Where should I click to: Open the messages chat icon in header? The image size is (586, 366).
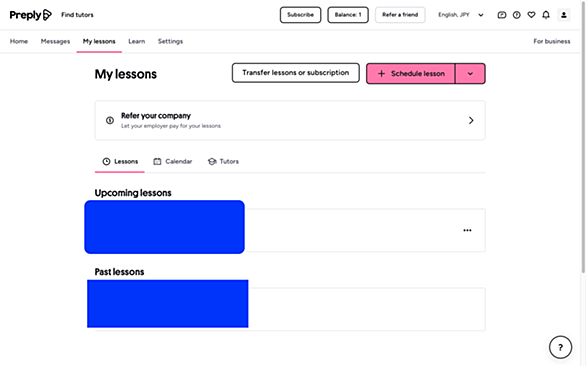click(x=502, y=15)
